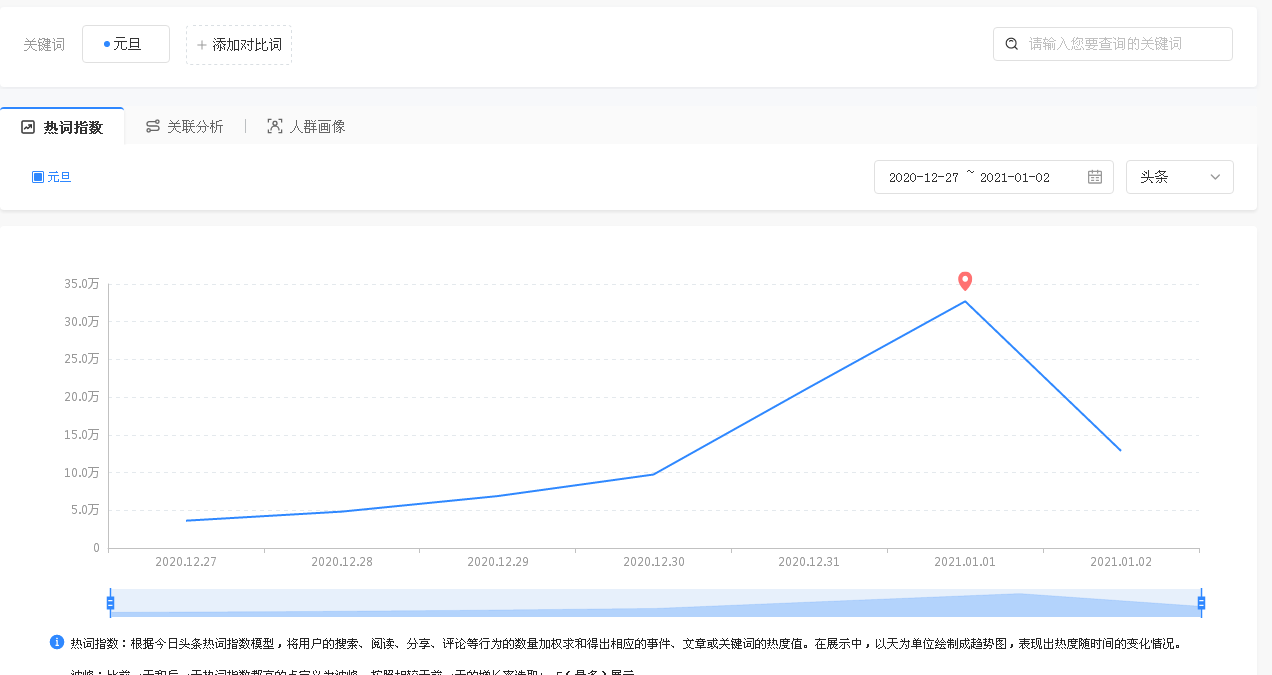Select the 元旦 keyword tag

(x=126, y=44)
